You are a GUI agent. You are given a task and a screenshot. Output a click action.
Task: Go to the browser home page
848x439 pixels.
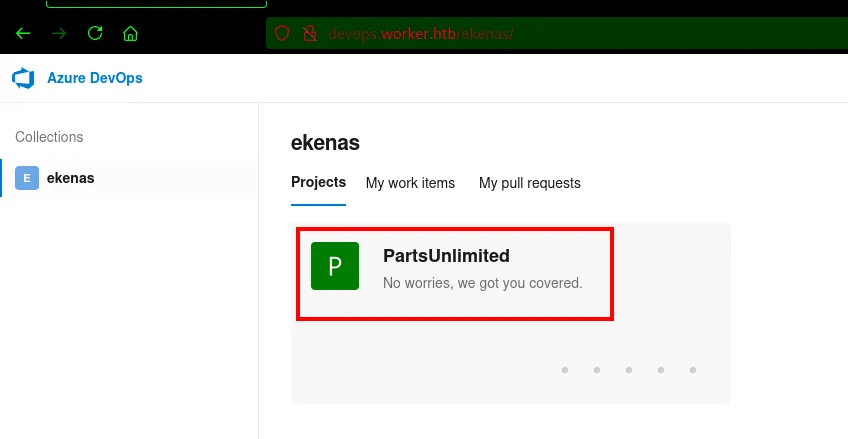coord(130,33)
